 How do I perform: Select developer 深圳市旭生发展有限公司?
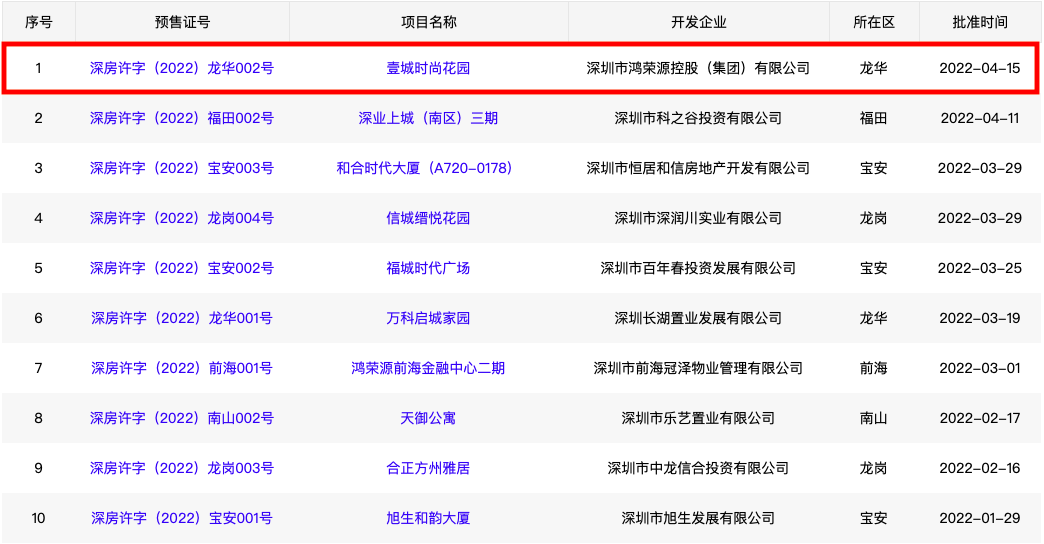(698, 517)
